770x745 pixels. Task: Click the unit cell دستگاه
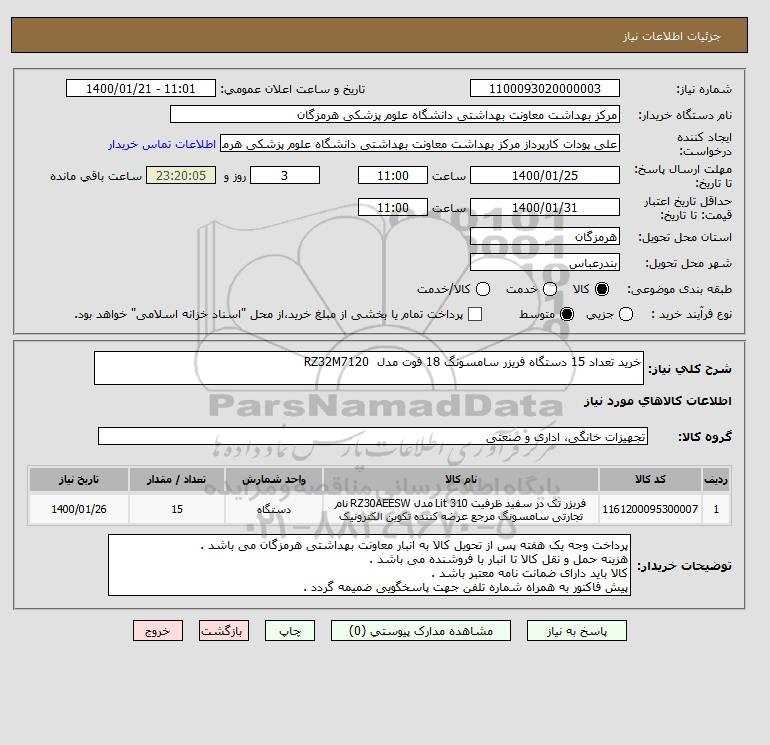pos(274,509)
